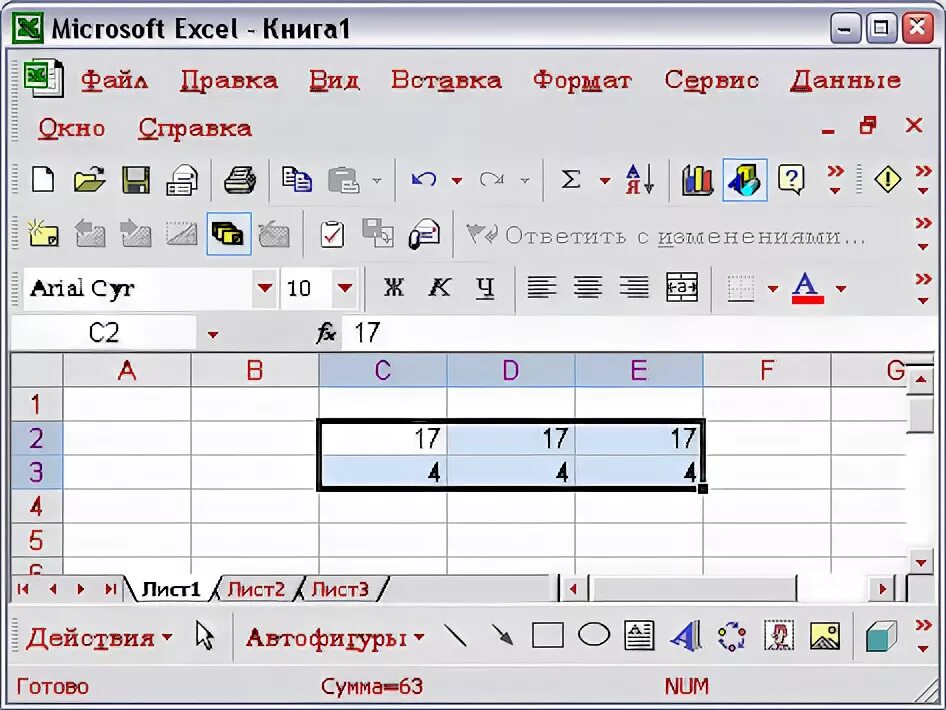The width and height of the screenshot is (946, 710).
Task: Open the Файл menu
Action: (x=115, y=80)
